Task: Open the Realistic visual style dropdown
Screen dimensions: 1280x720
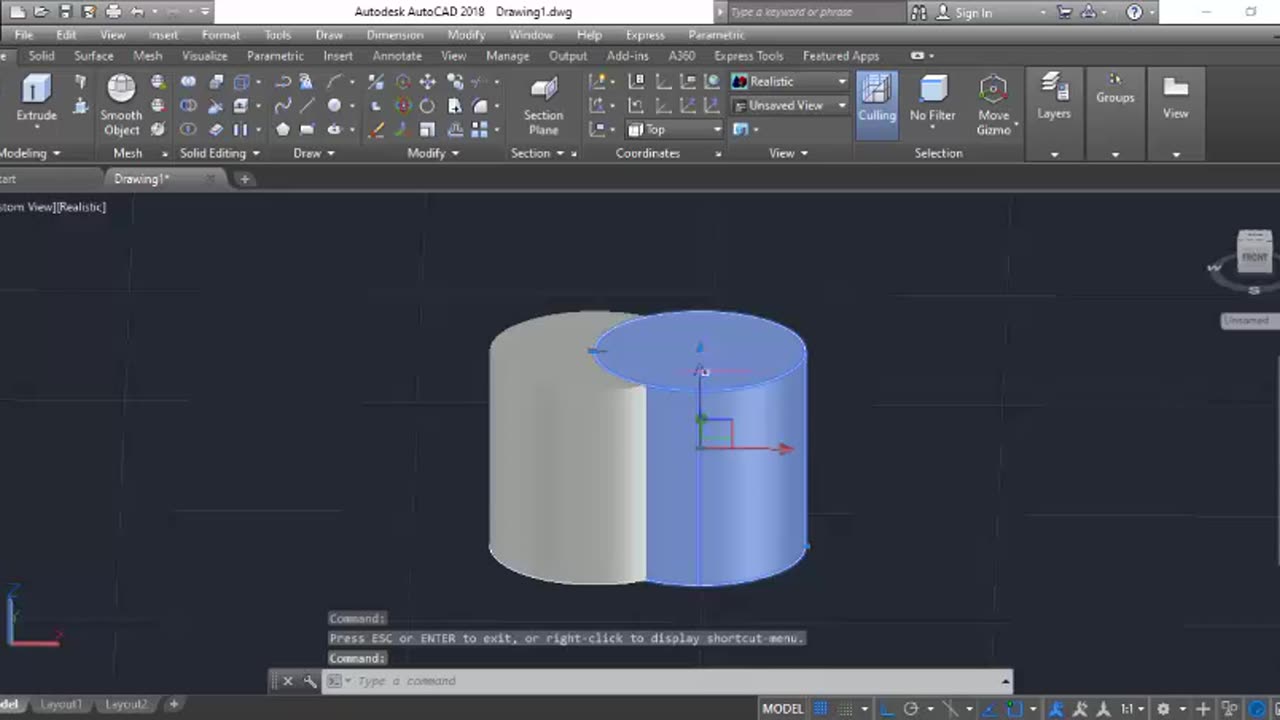Action: click(x=790, y=81)
